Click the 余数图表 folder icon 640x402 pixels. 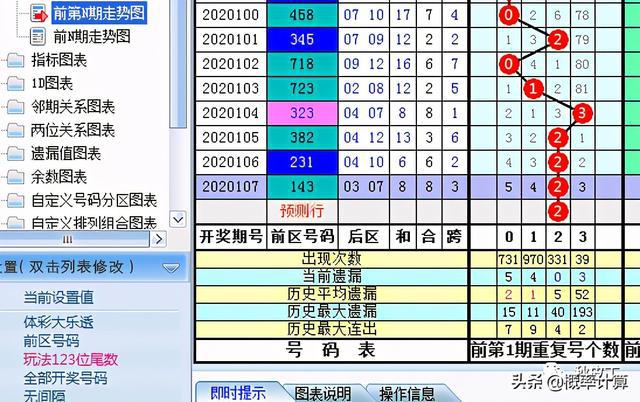click(x=16, y=176)
